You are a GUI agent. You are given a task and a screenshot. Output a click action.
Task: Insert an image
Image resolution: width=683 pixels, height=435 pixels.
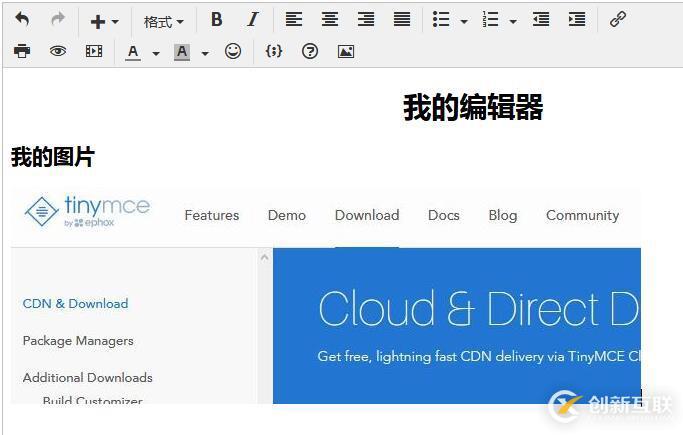[x=346, y=51]
